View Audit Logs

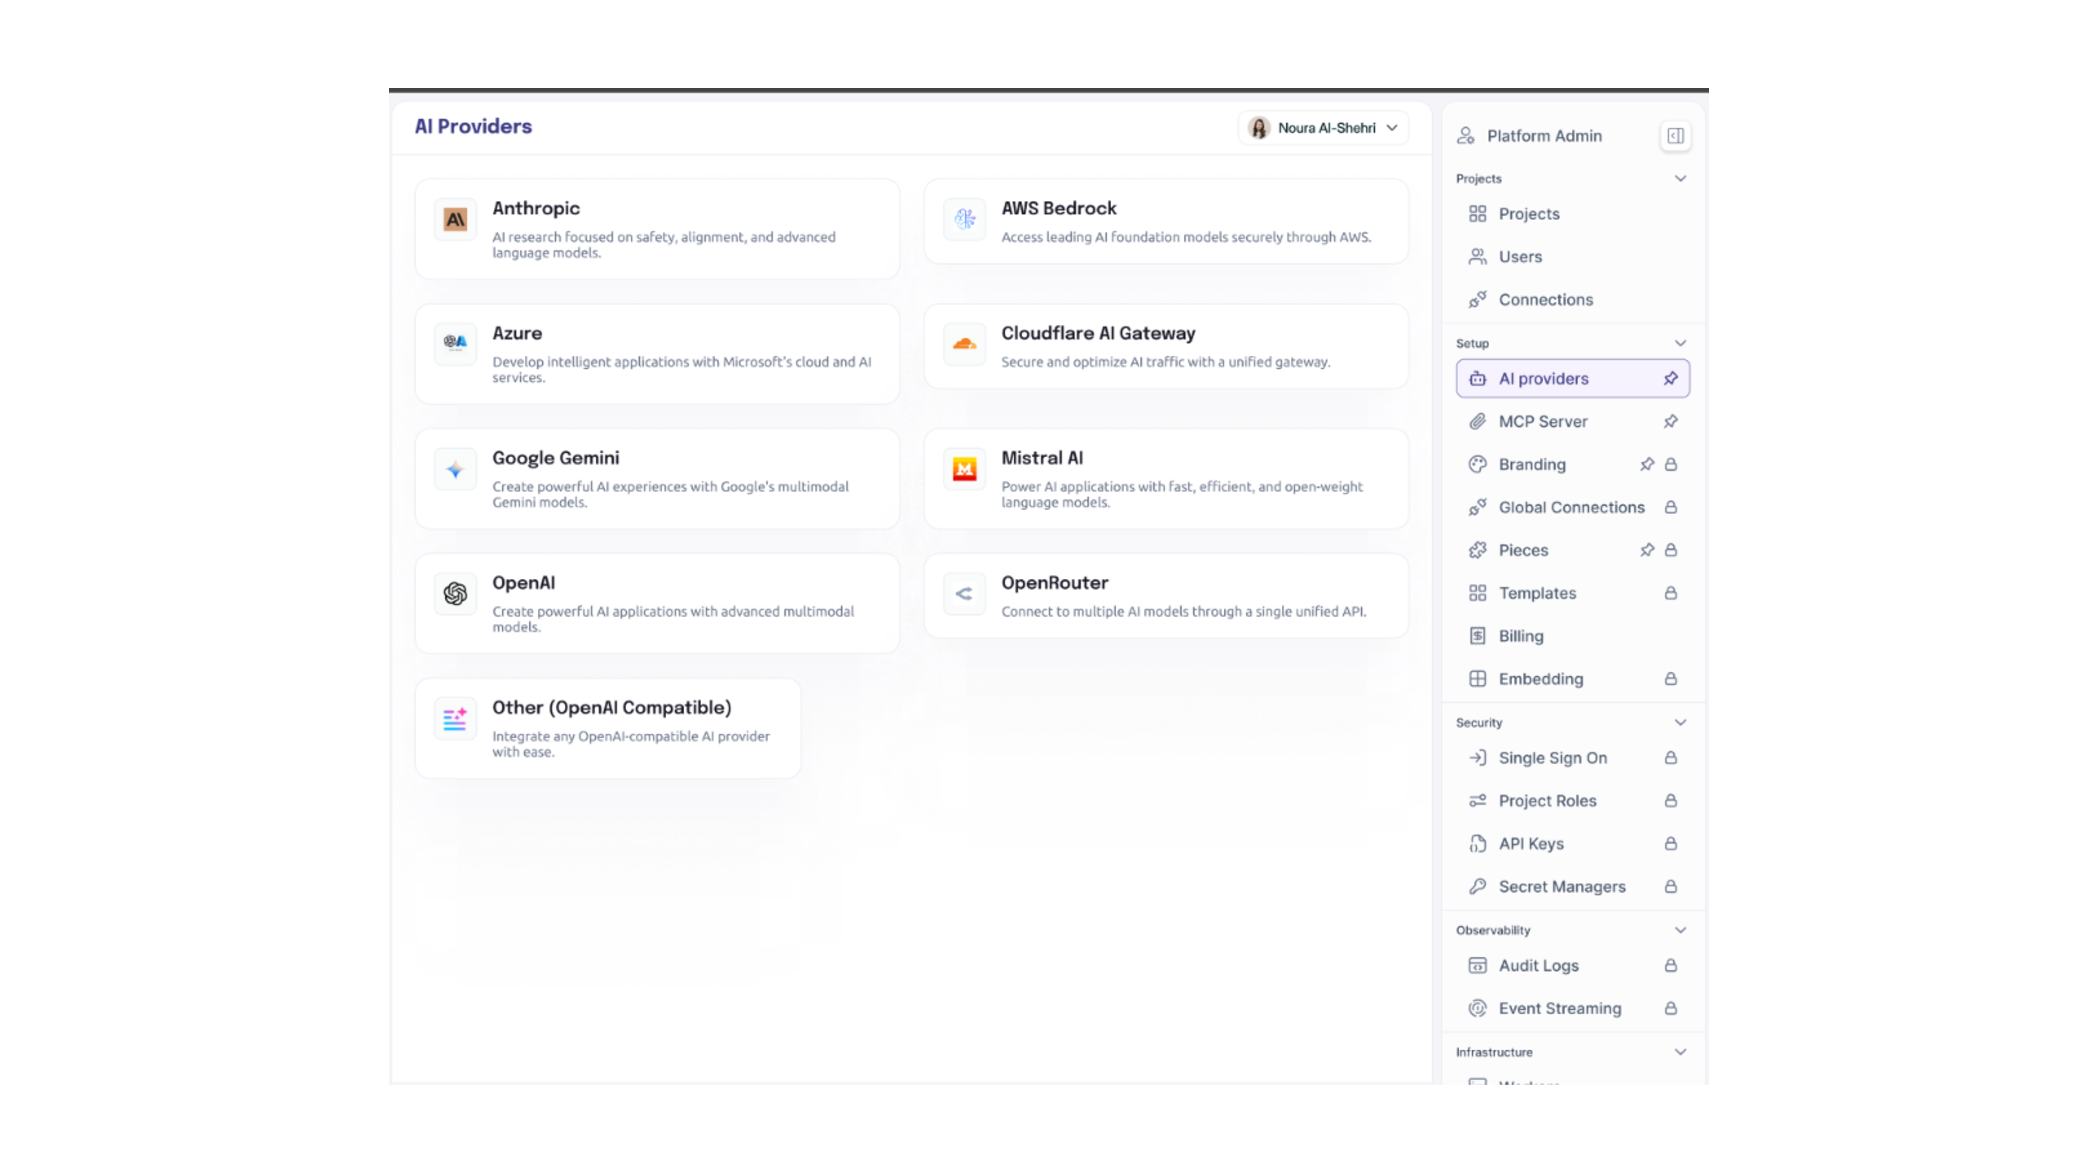[x=1572, y=967]
